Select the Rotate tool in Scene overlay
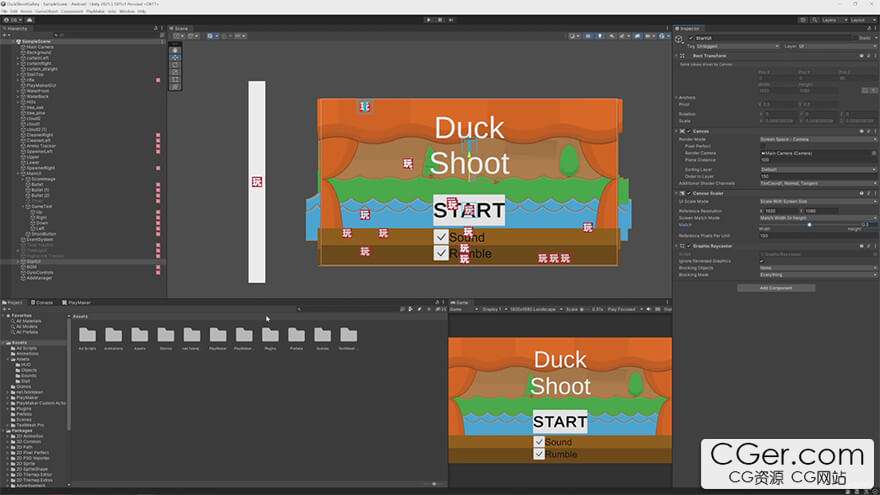 point(175,65)
